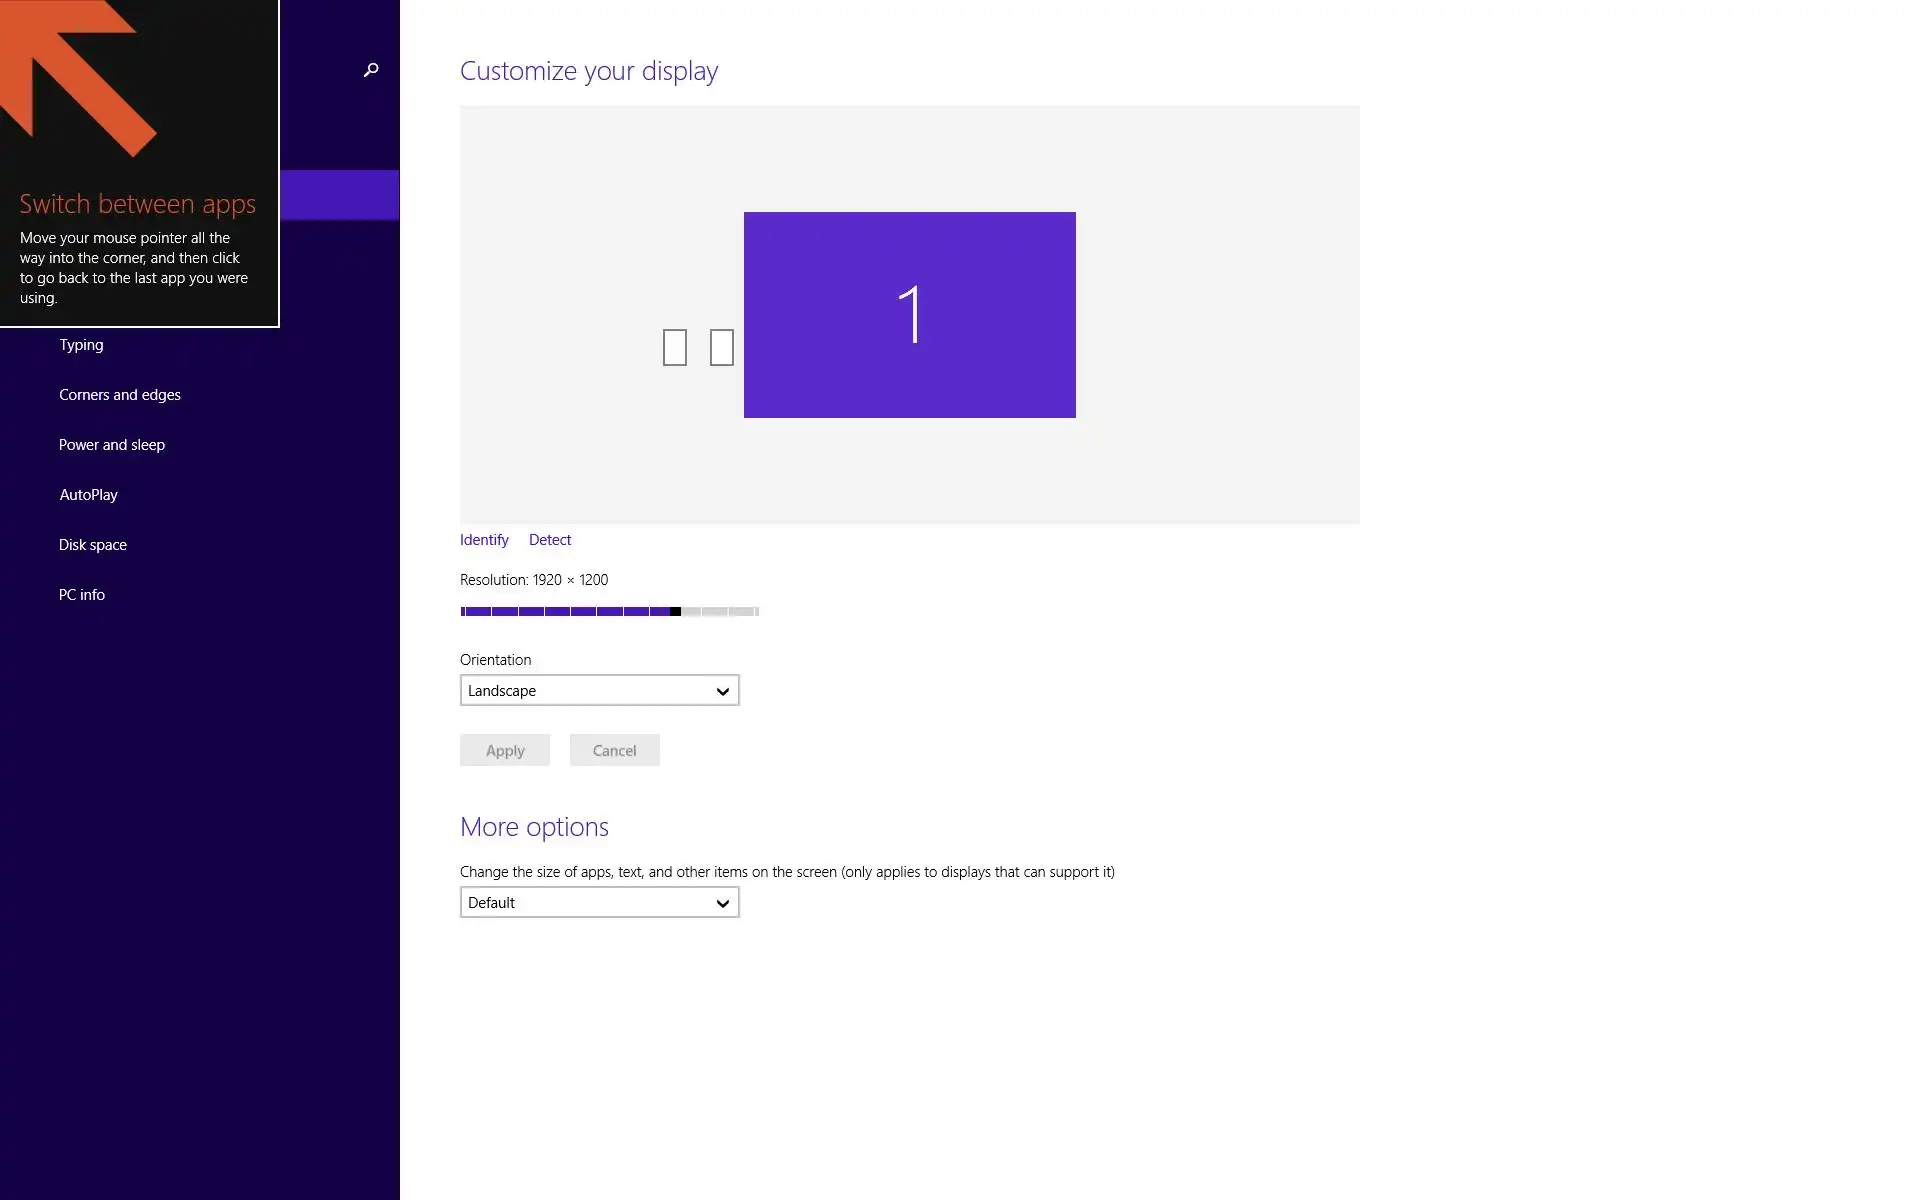The height and width of the screenshot is (1200, 1920).
Task: Click the black thumb on resolution slider
Action: (676, 611)
